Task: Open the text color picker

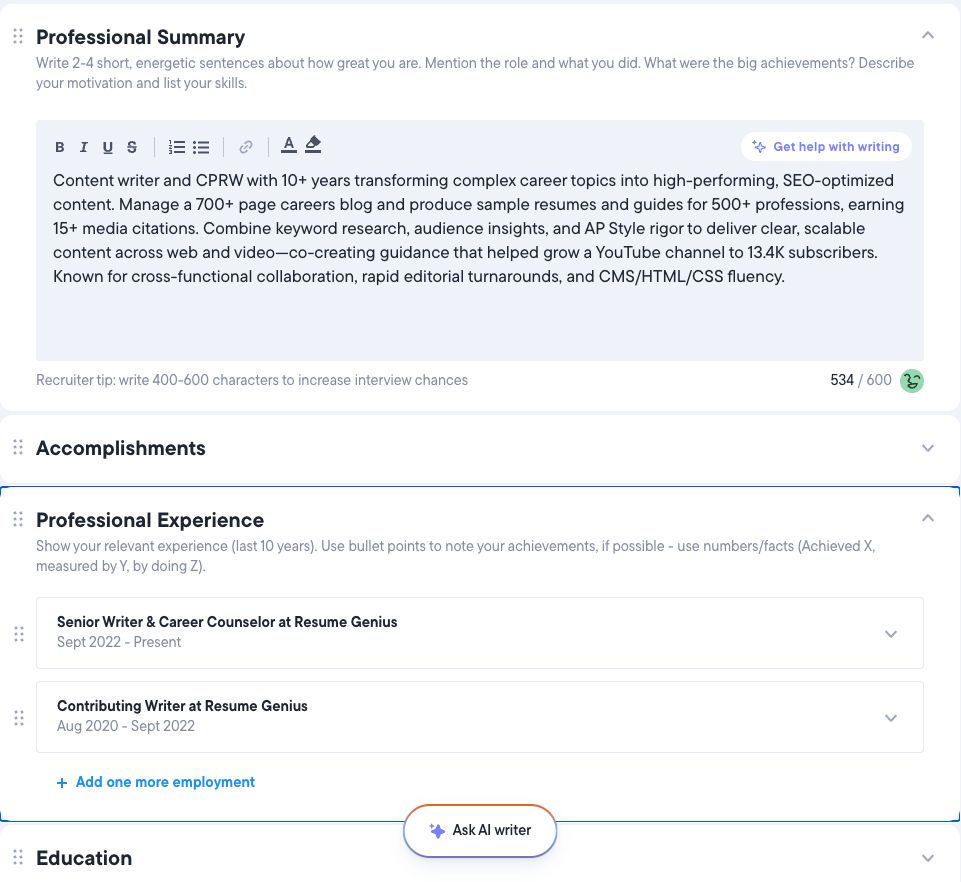Action: tap(289, 146)
